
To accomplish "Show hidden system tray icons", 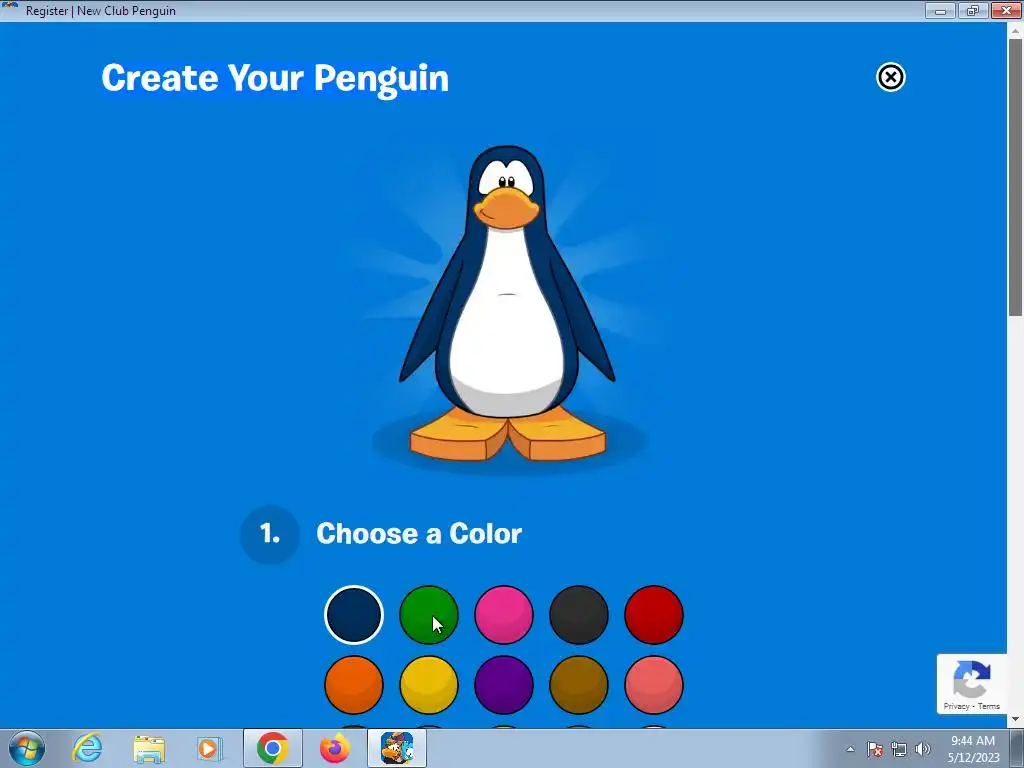I will [x=850, y=749].
